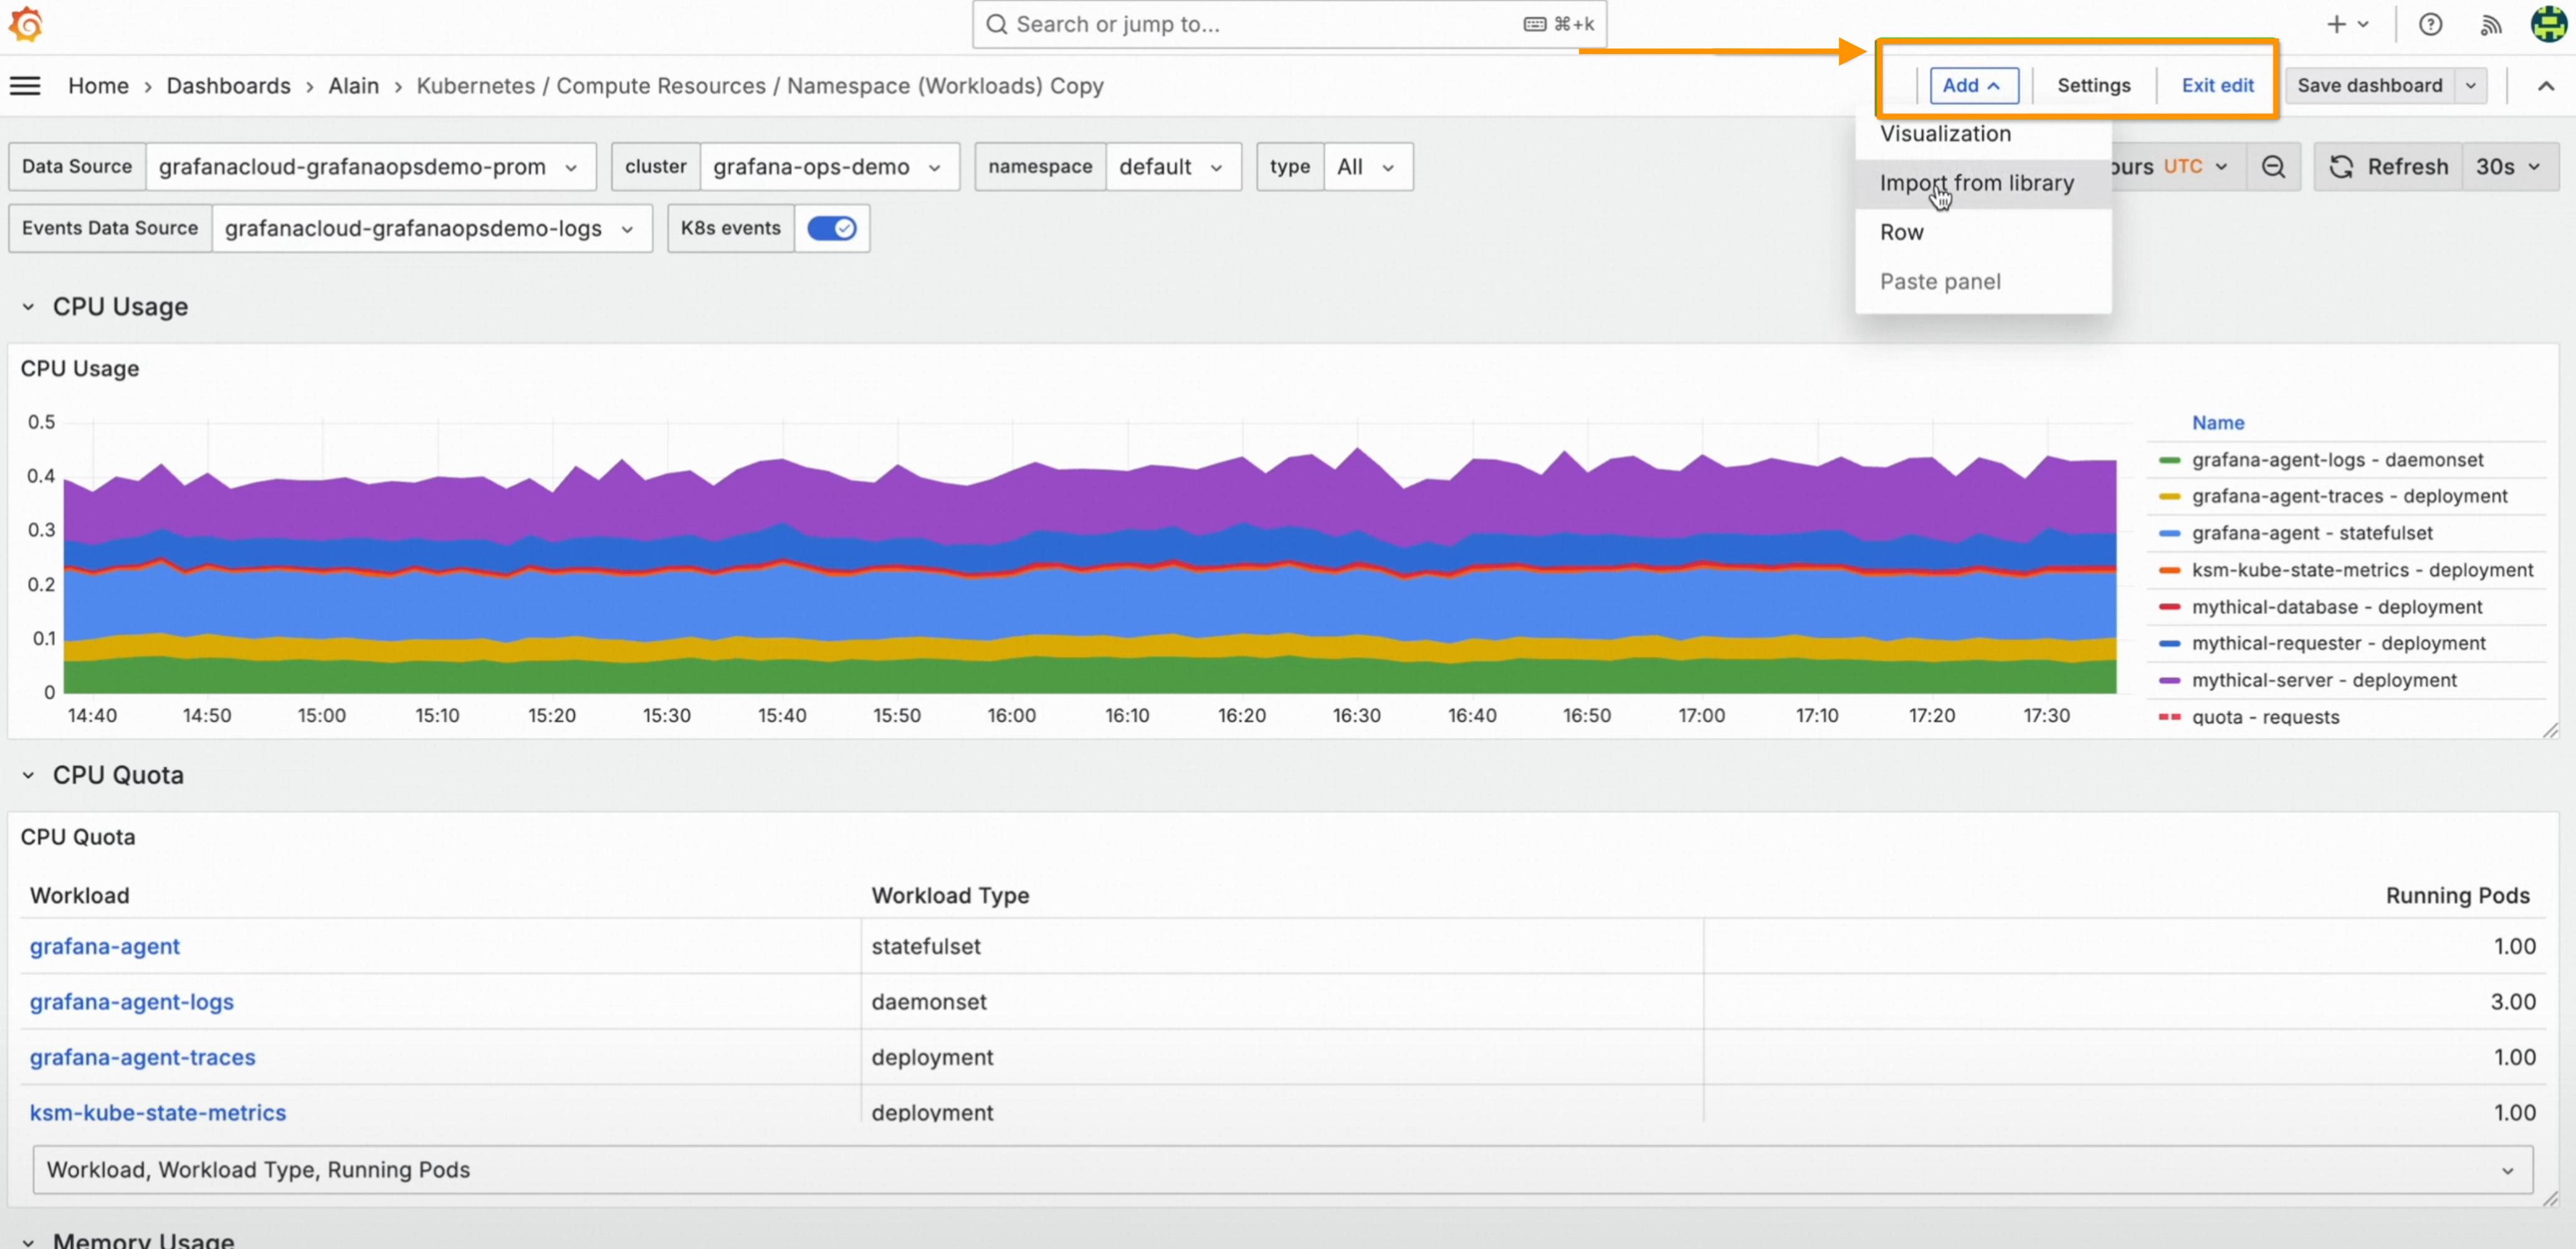The height and width of the screenshot is (1249, 2576).
Task: Click the user profile avatar
Action: coord(2548,24)
